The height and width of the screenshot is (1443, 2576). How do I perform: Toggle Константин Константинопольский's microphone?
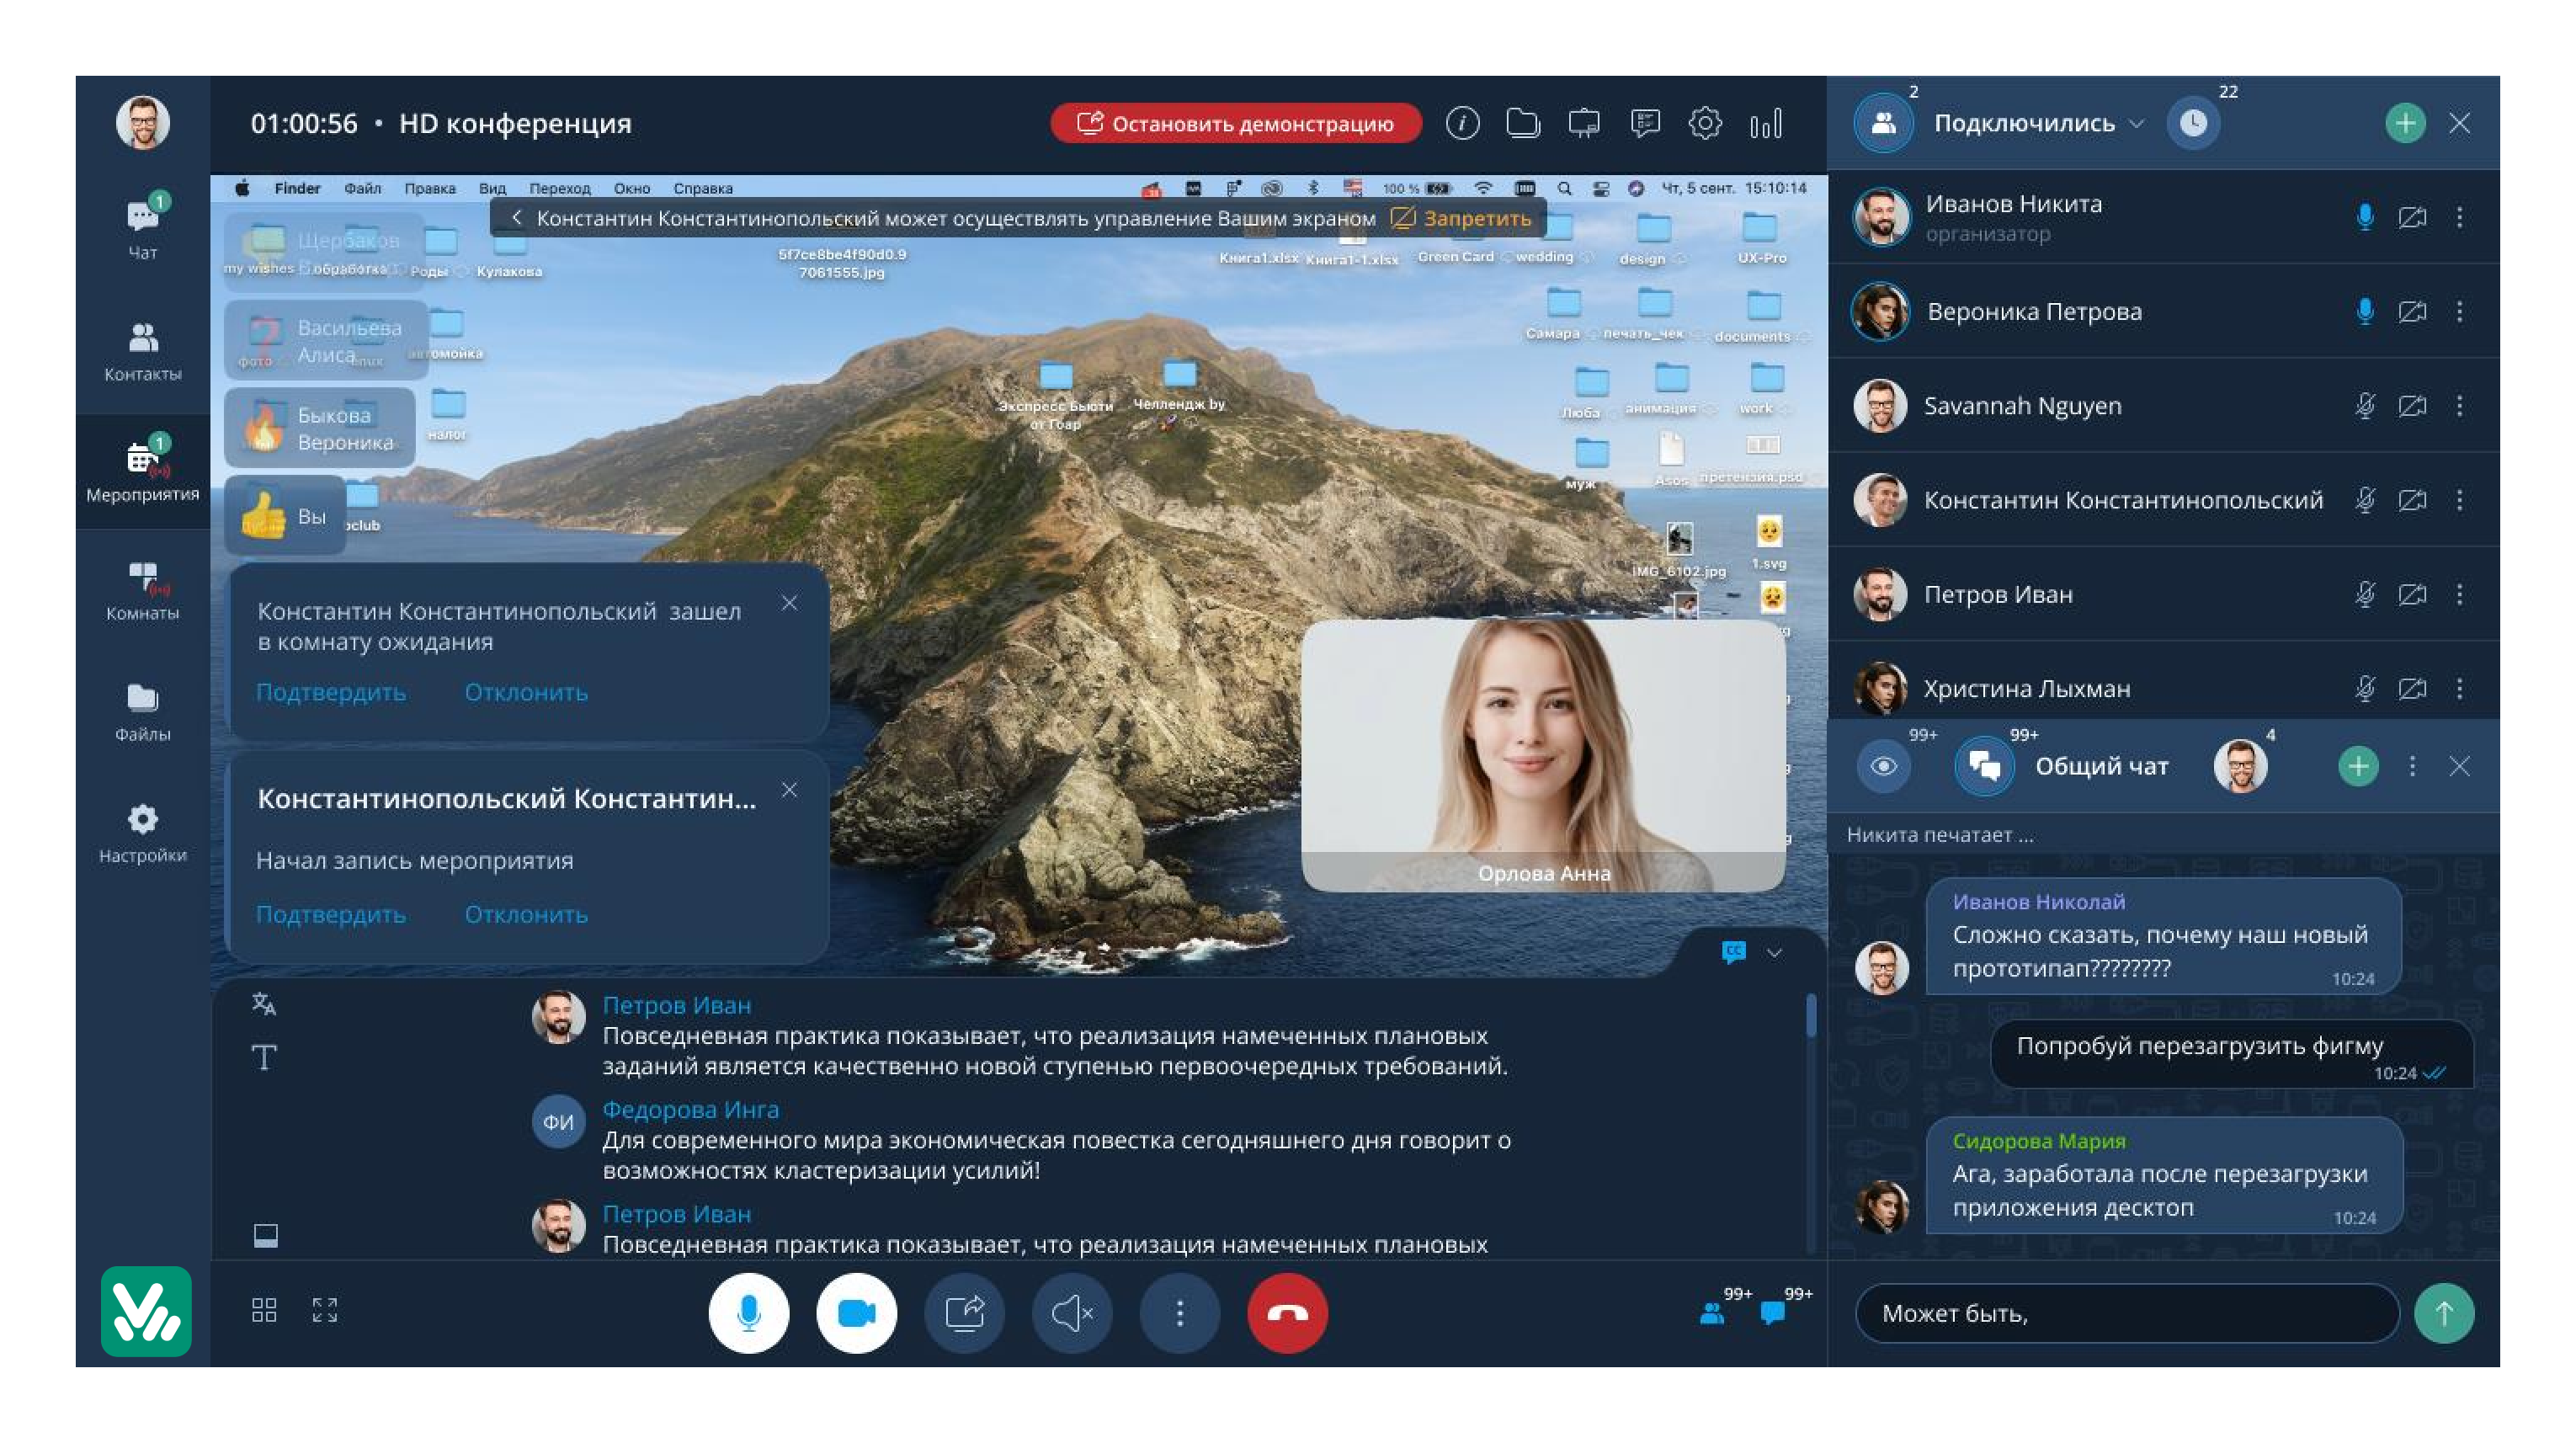(2365, 500)
